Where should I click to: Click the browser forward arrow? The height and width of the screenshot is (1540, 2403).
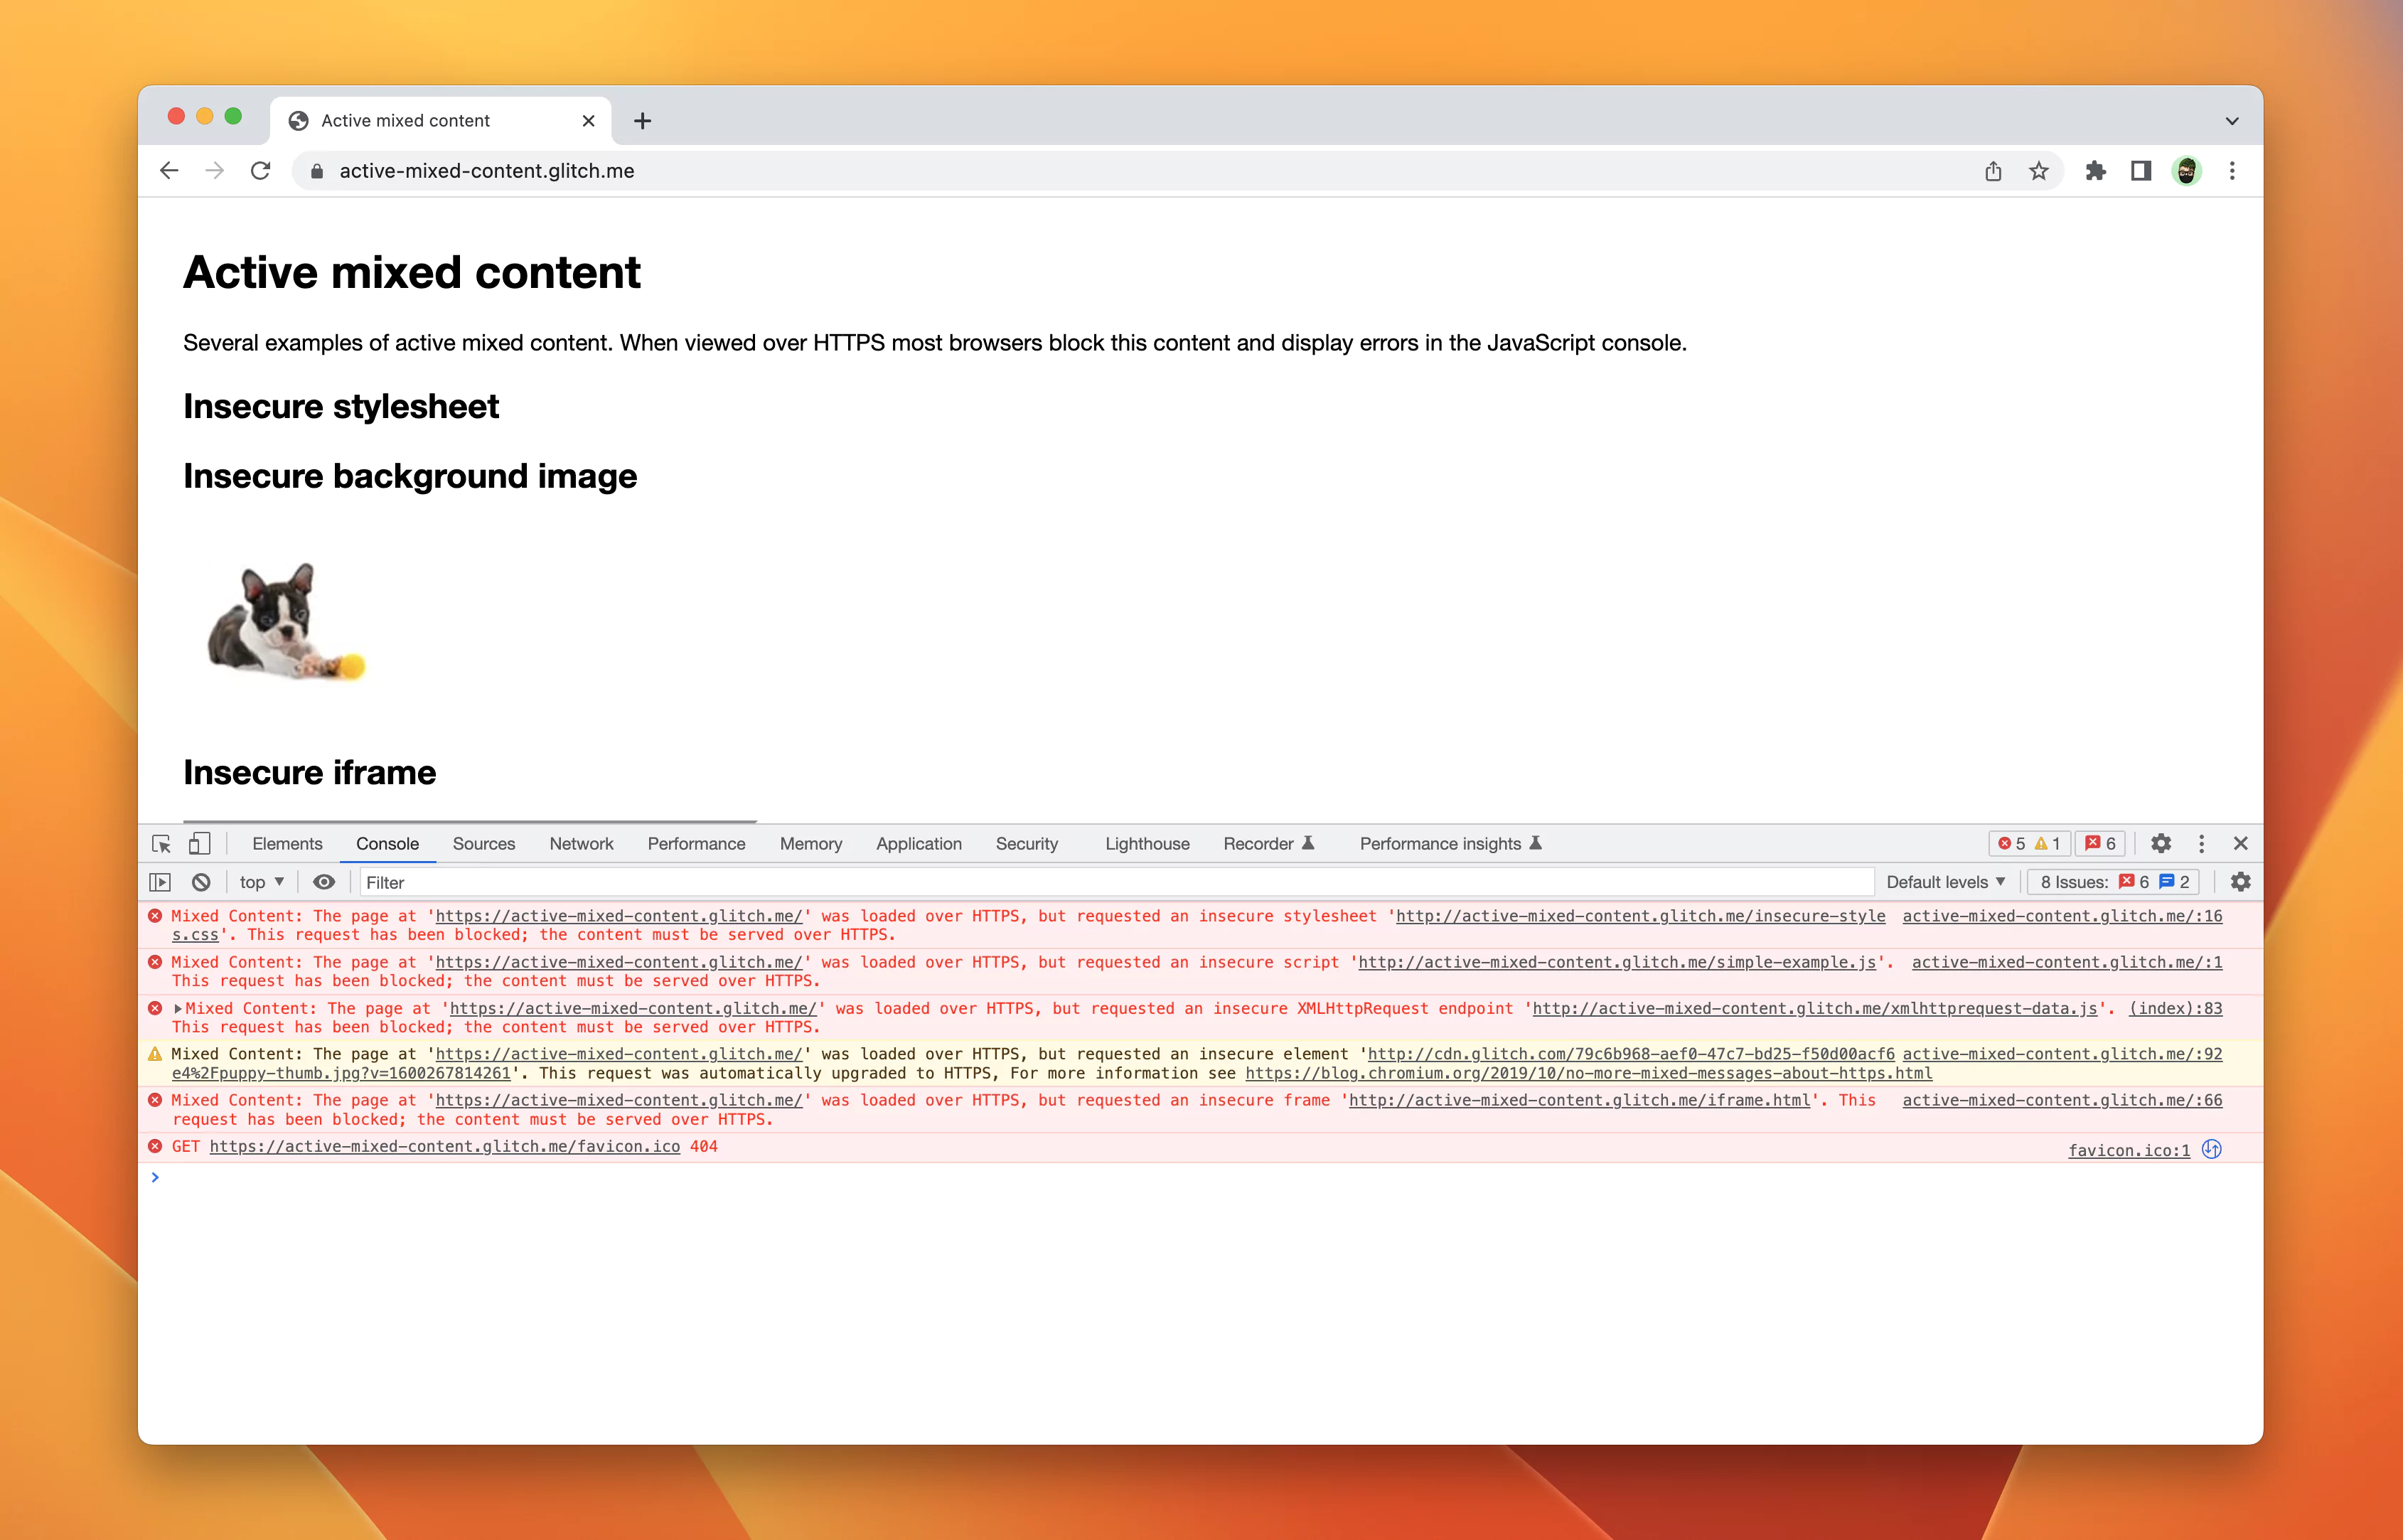(x=214, y=171)
